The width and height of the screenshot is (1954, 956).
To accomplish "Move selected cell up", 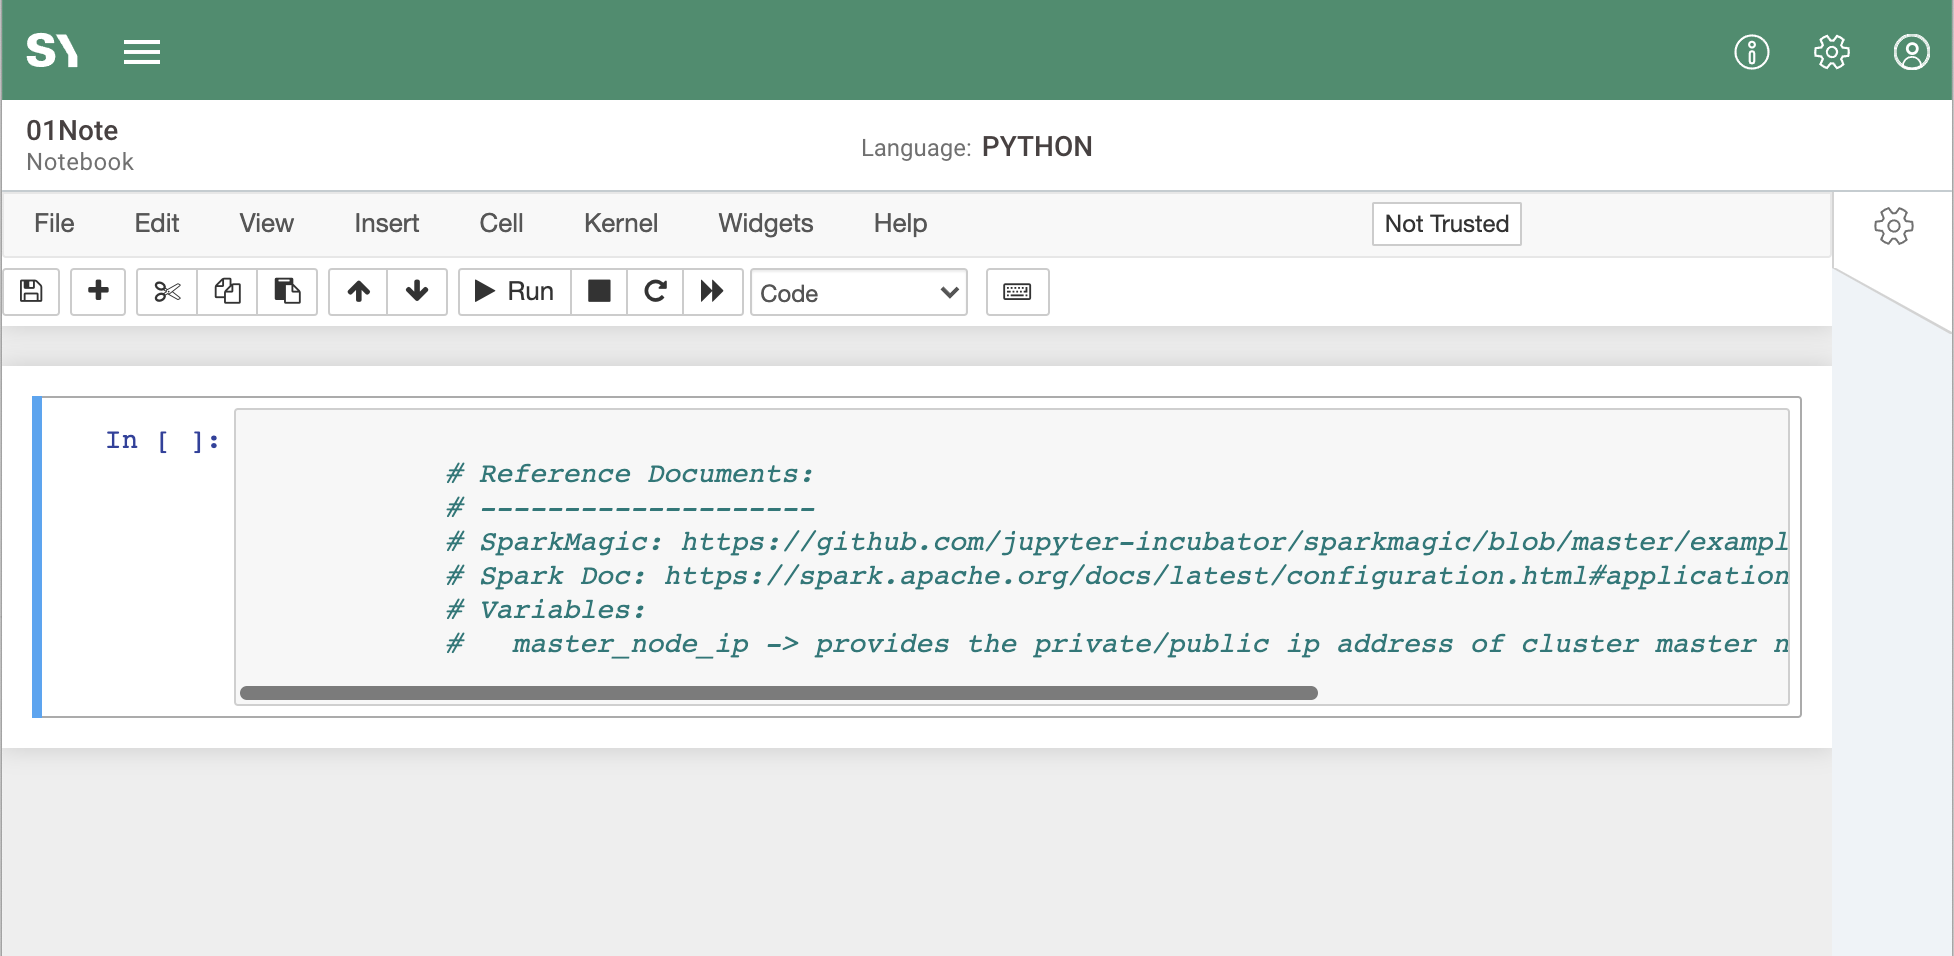I will (358, 291).
